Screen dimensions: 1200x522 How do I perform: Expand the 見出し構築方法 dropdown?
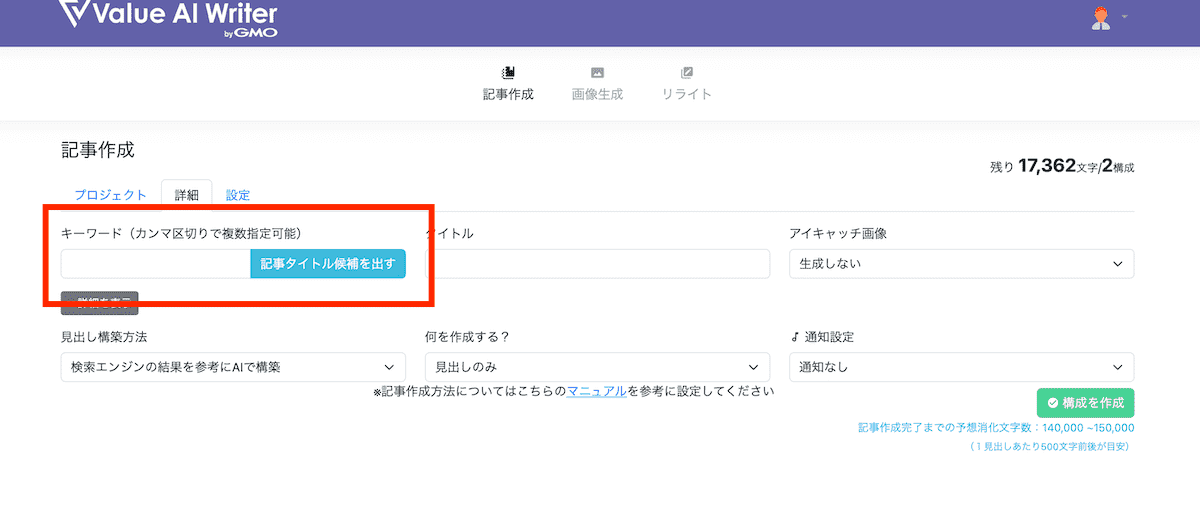click(x=233, y=367)
